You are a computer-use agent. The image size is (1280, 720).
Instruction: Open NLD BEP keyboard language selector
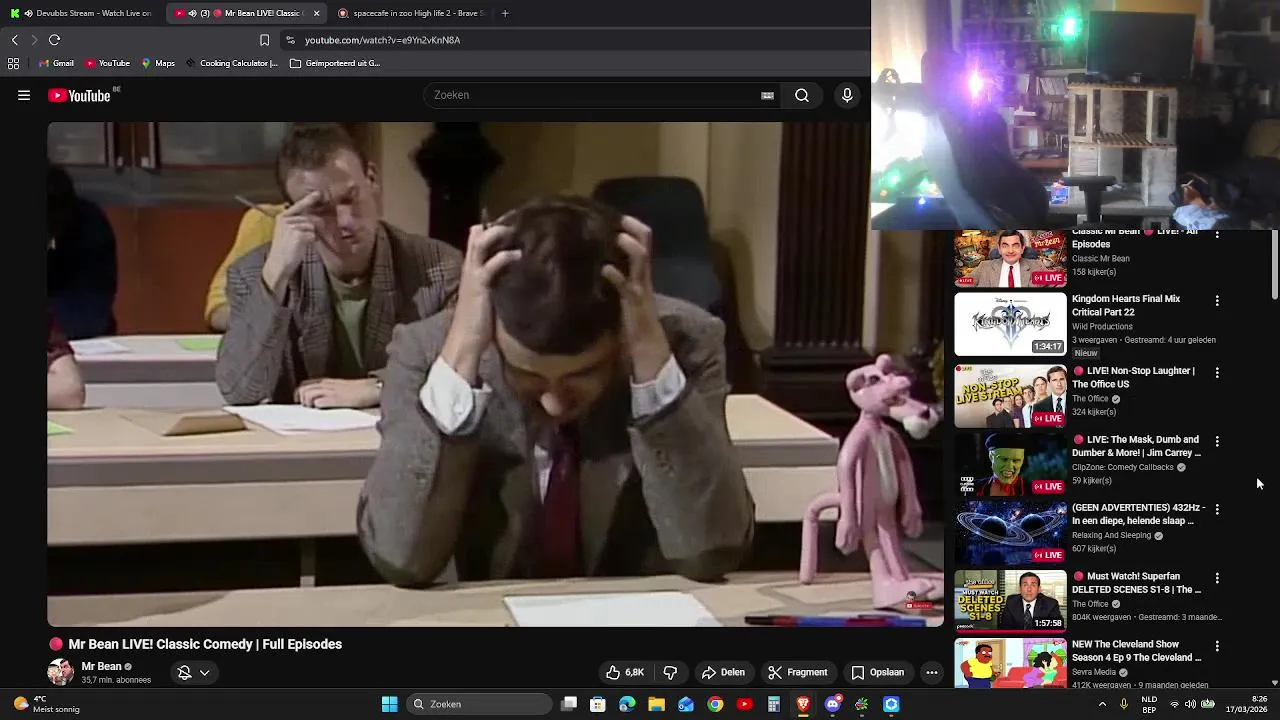1150,704
